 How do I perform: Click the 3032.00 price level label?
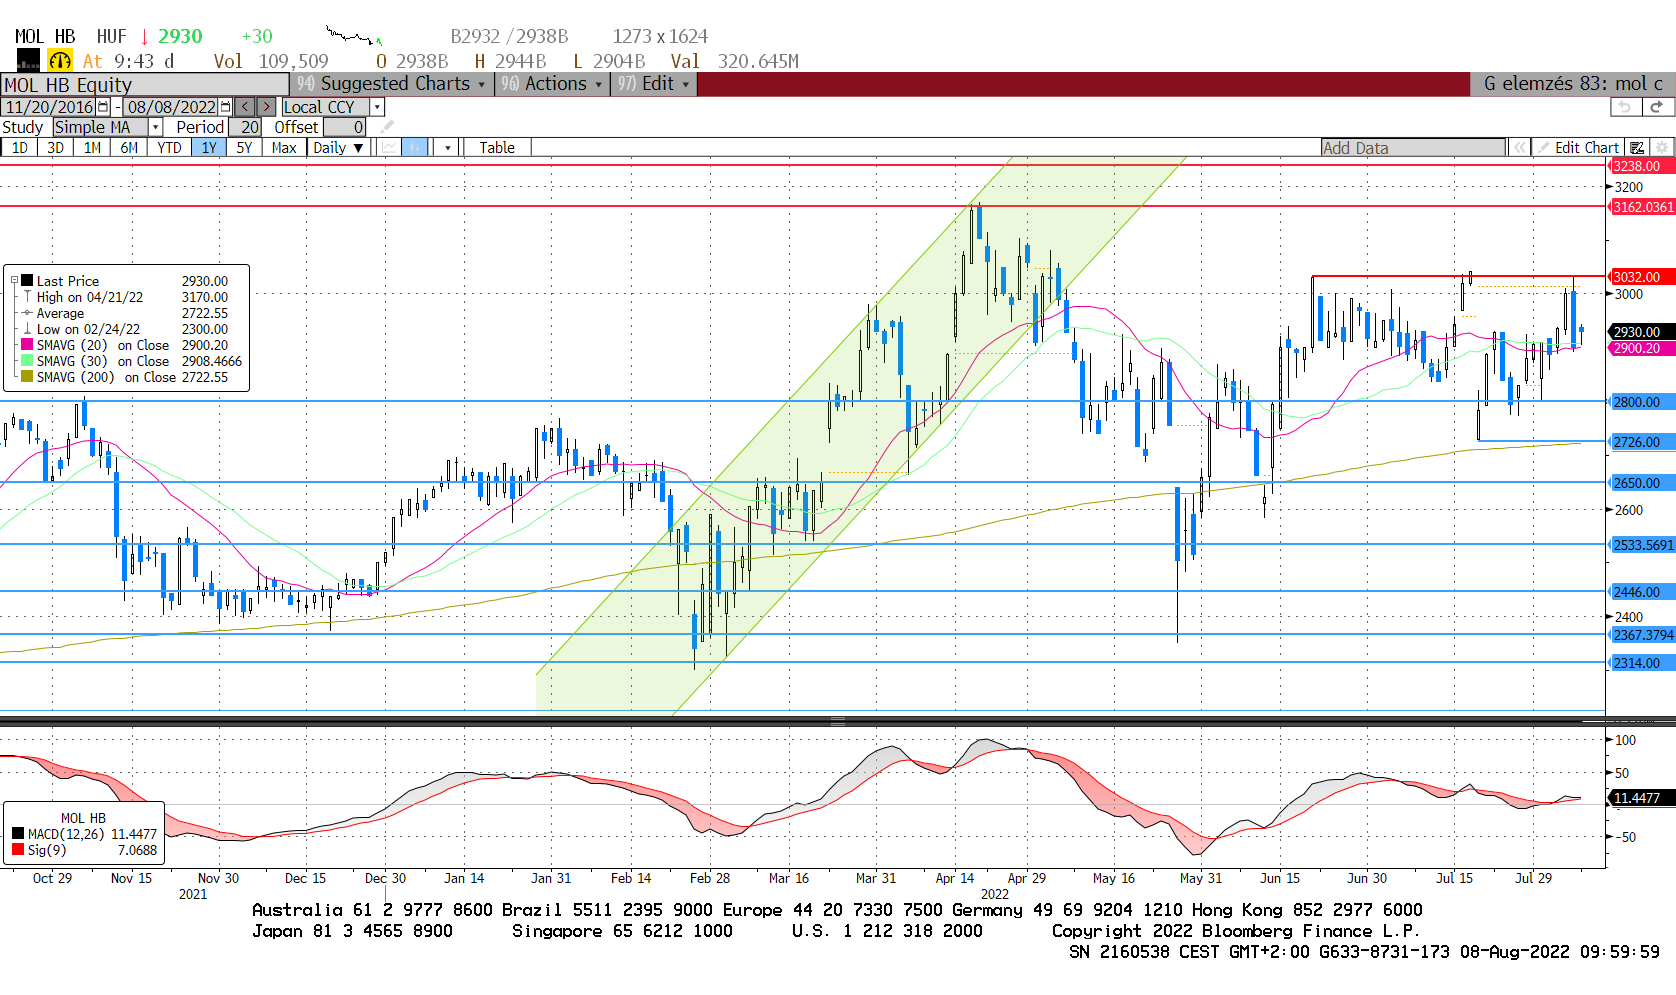click(x=1641, y=277)
